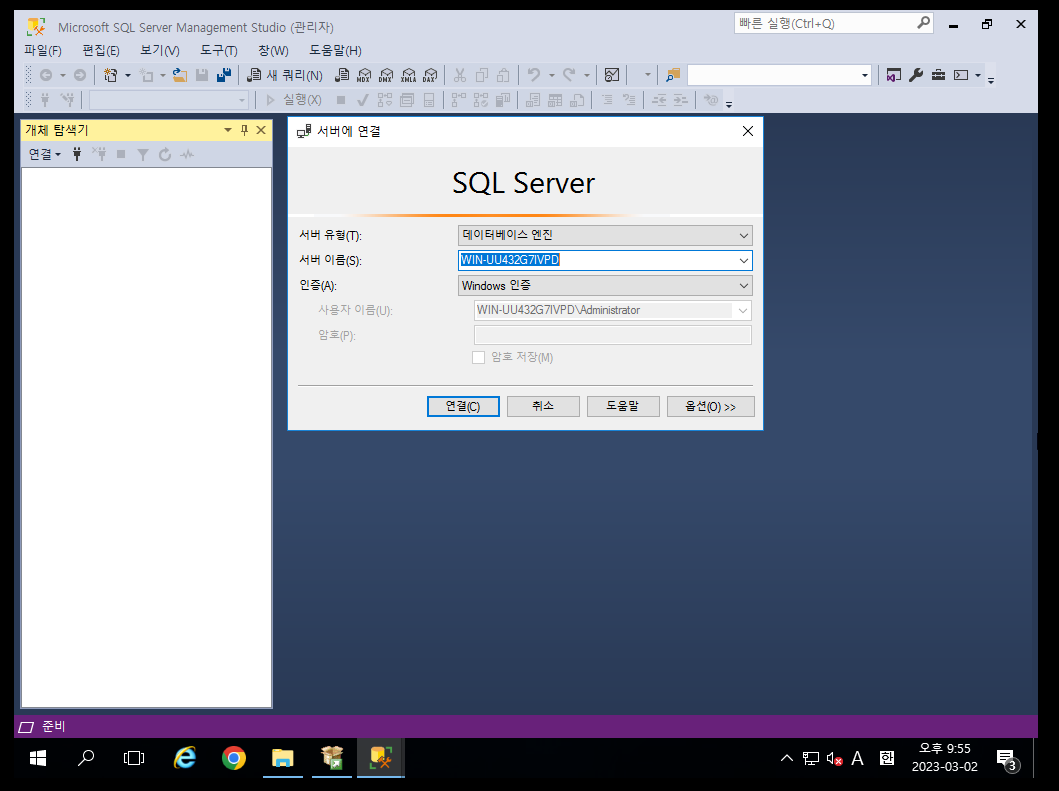The height and width of the screenshot is (791, 1059).
Task: Open the Find combo box dropdown in the toolbar
Action: (x=864, y=75)
